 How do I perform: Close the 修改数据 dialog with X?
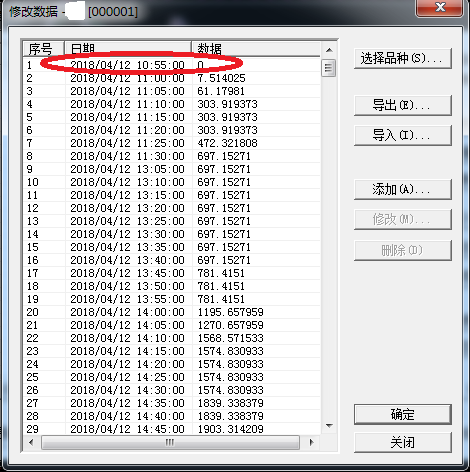click(440, 7)
